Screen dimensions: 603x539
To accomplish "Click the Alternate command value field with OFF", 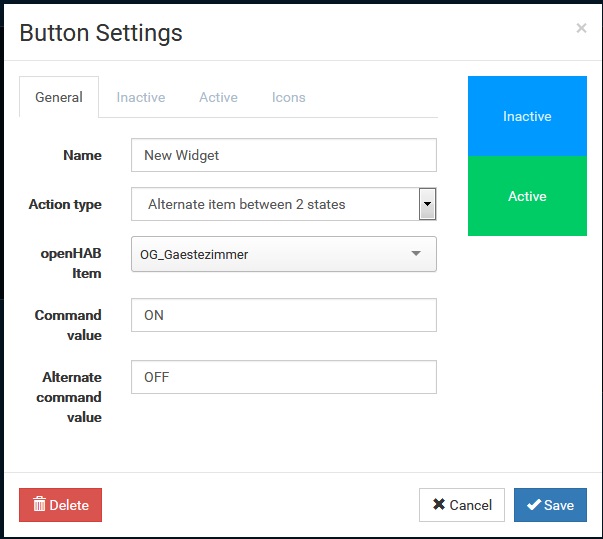I will [284, 377].
